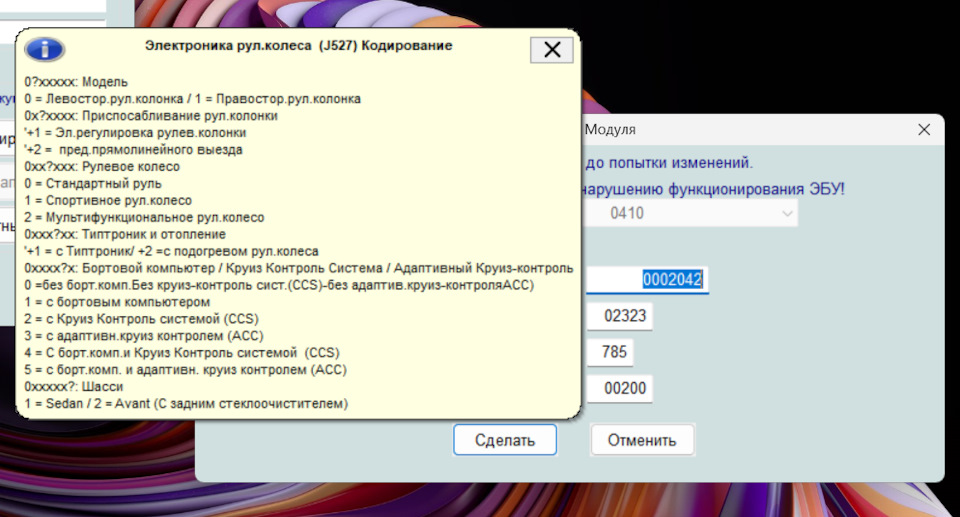Select line '0 = Стандартный руль'
The width and height of the screenshot is (960, 517).
[x=92, y=184]
